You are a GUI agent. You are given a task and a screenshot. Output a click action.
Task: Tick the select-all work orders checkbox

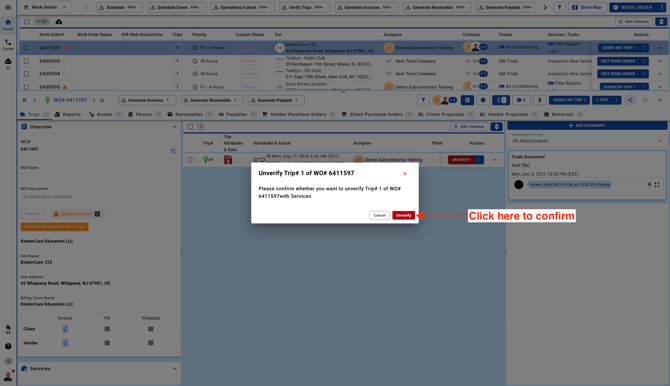27,21
